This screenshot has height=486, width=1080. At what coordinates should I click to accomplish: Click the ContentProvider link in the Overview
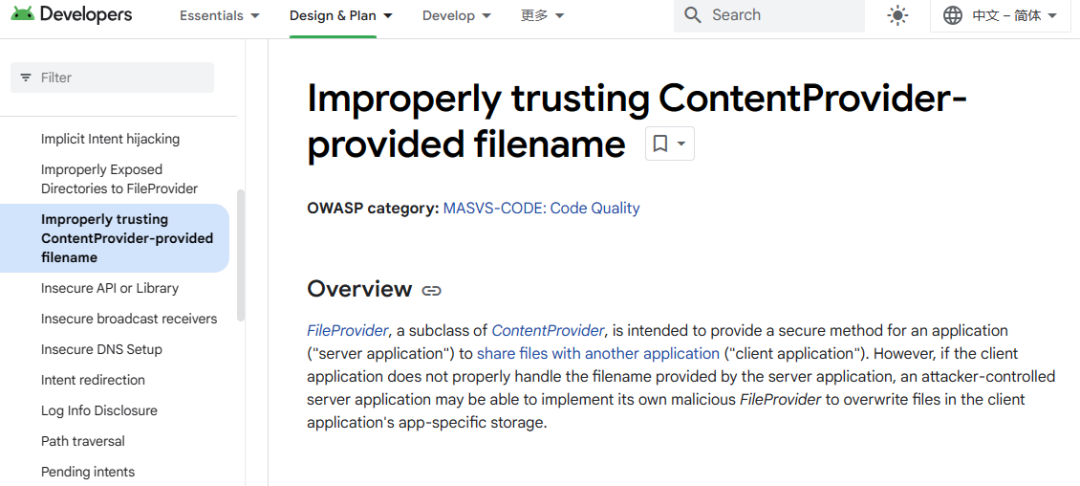[548, 330]
